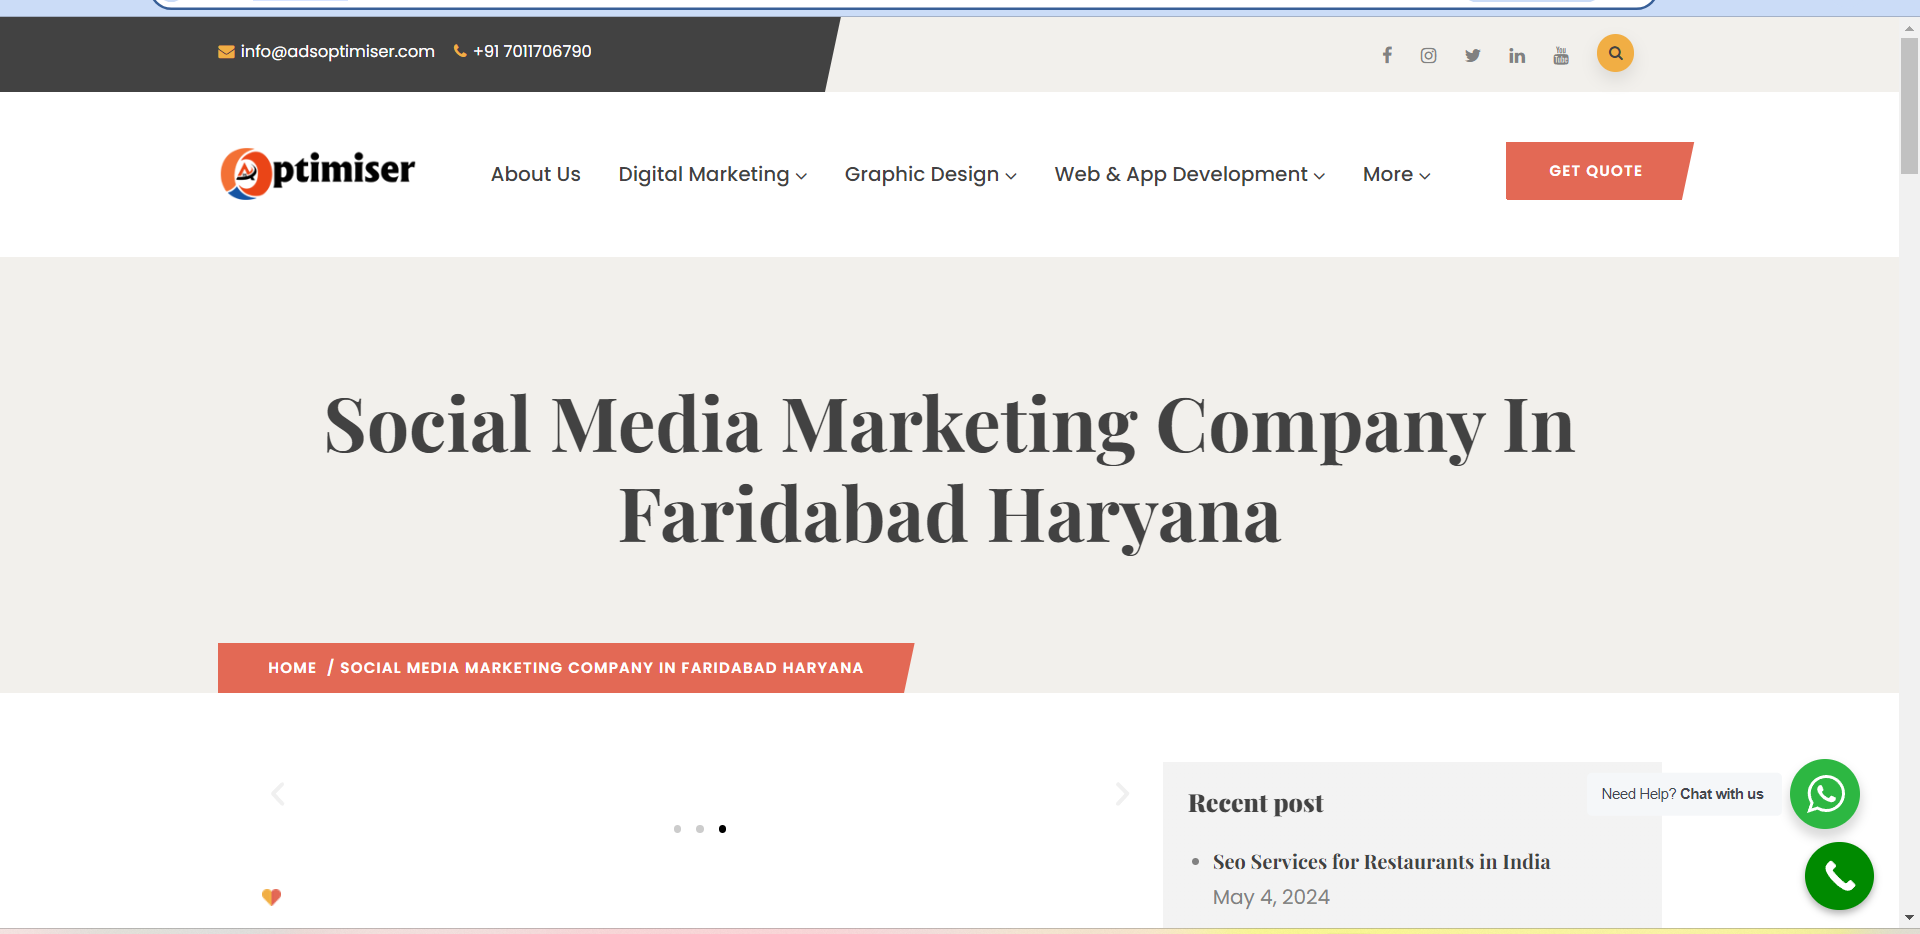
Task: Click the green phone call button
Action: point(1839,876)
